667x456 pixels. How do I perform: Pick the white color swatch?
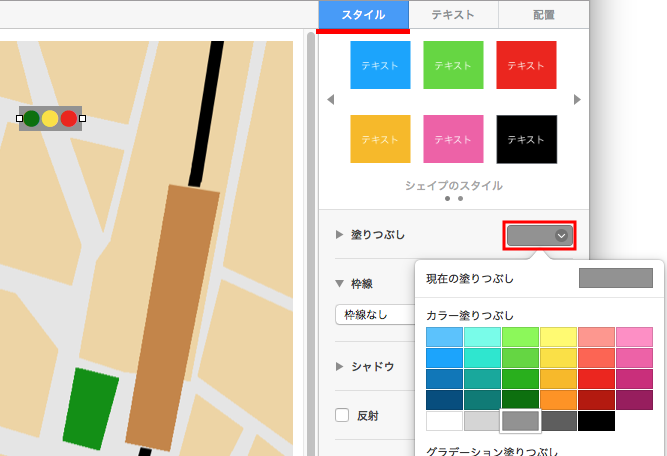point(445,421)
